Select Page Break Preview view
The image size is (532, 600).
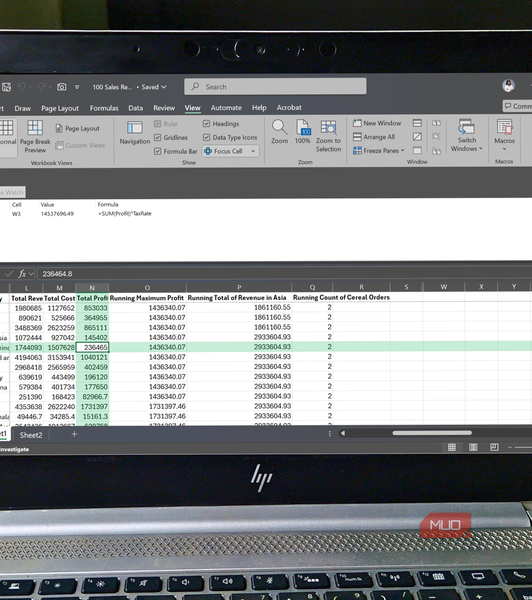[x=35, y=137]
